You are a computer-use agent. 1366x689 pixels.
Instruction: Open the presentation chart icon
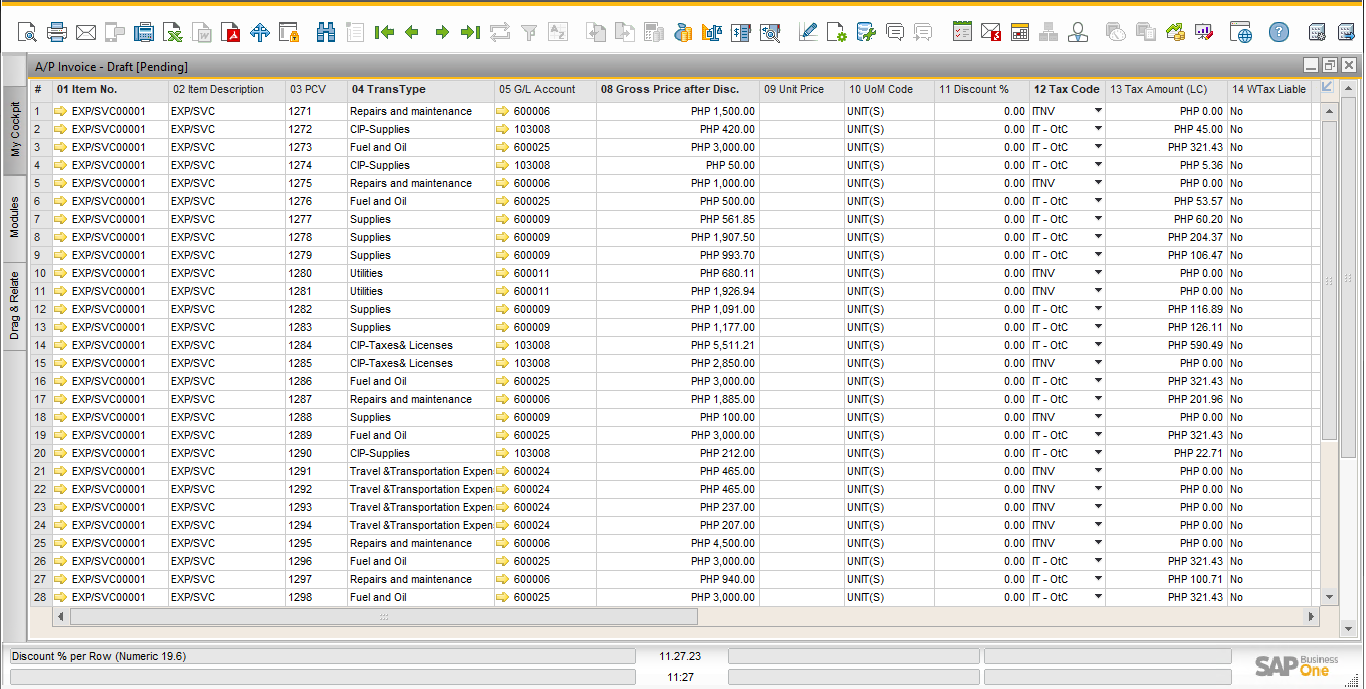pos(1203,33)
